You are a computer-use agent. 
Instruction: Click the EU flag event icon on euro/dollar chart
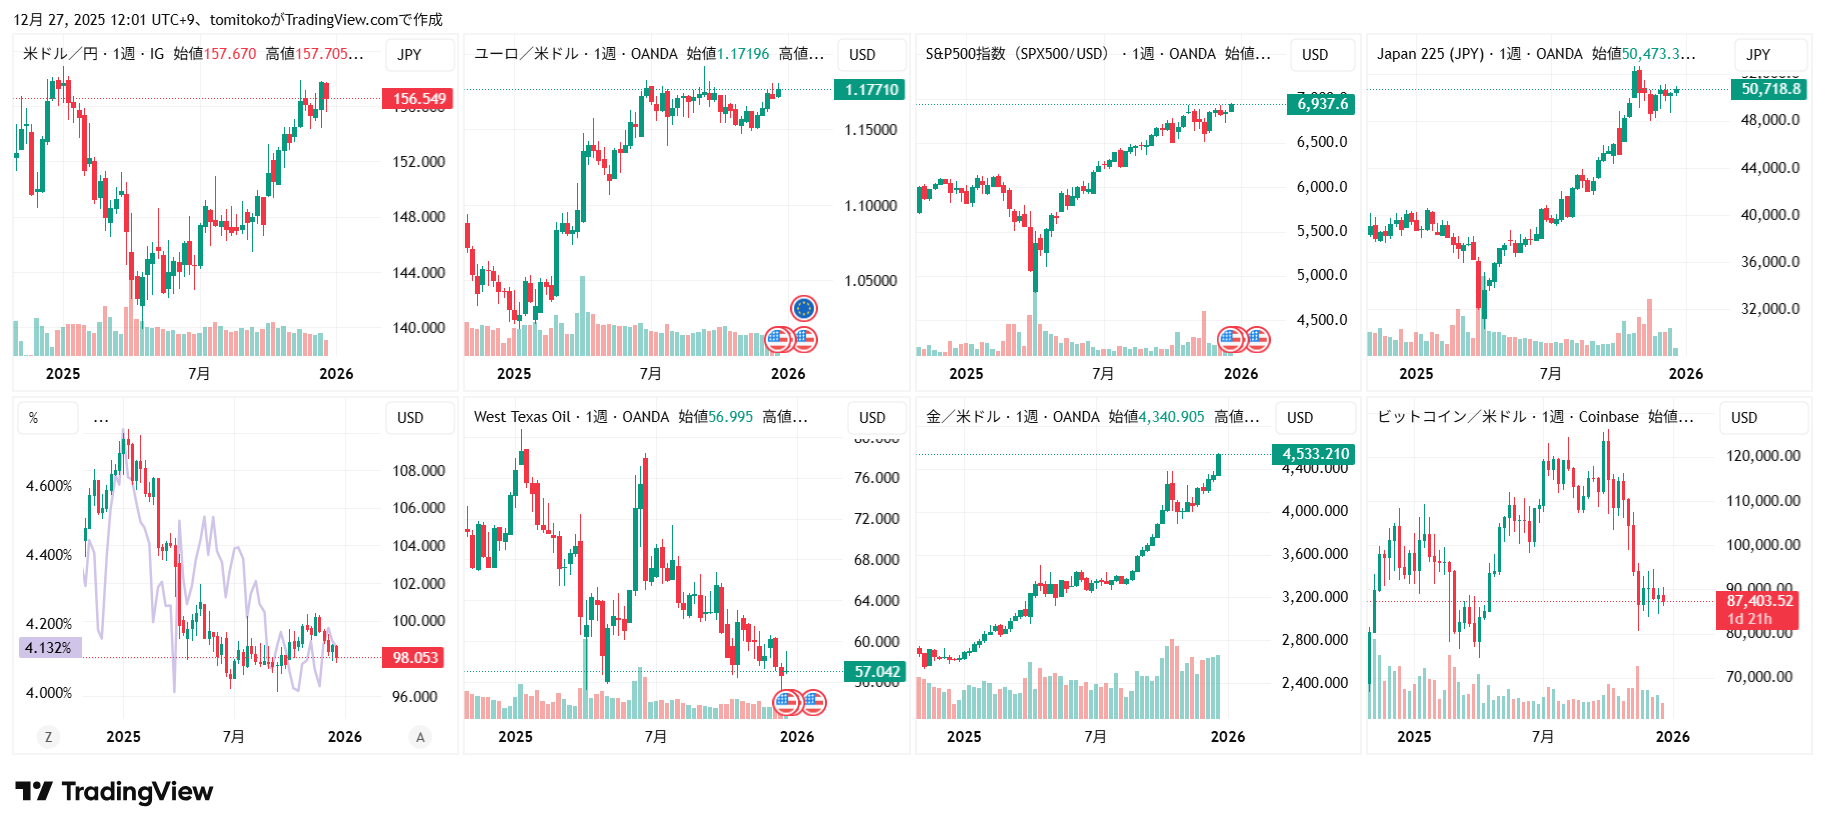click(x=804, y=308)
